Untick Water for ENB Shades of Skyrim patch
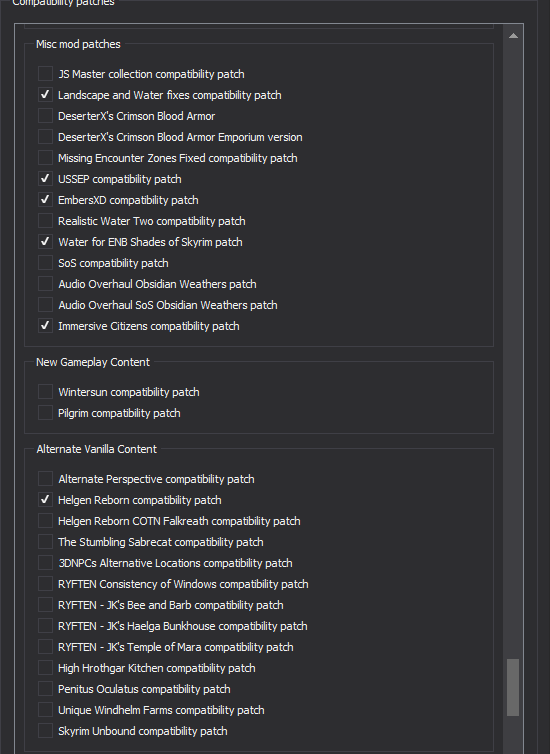This screenshot has width=550, height=754. [45, 242]
